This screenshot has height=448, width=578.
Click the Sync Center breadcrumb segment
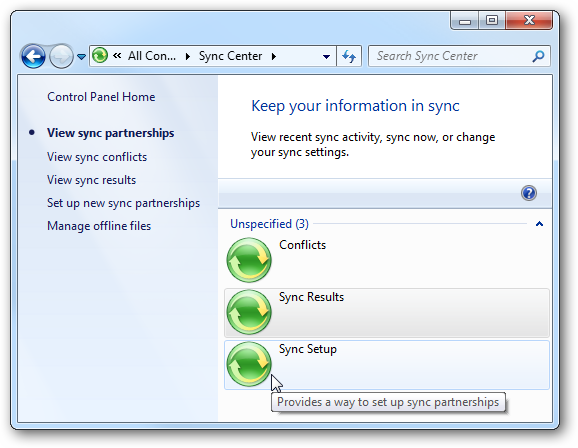(x=230, y=56)
